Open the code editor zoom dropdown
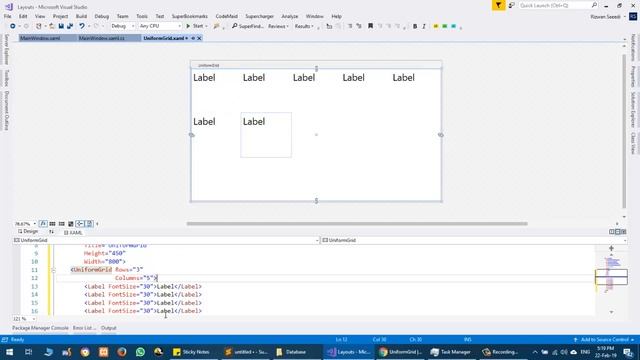Viewport: 640px width, 360px height. 24,319
